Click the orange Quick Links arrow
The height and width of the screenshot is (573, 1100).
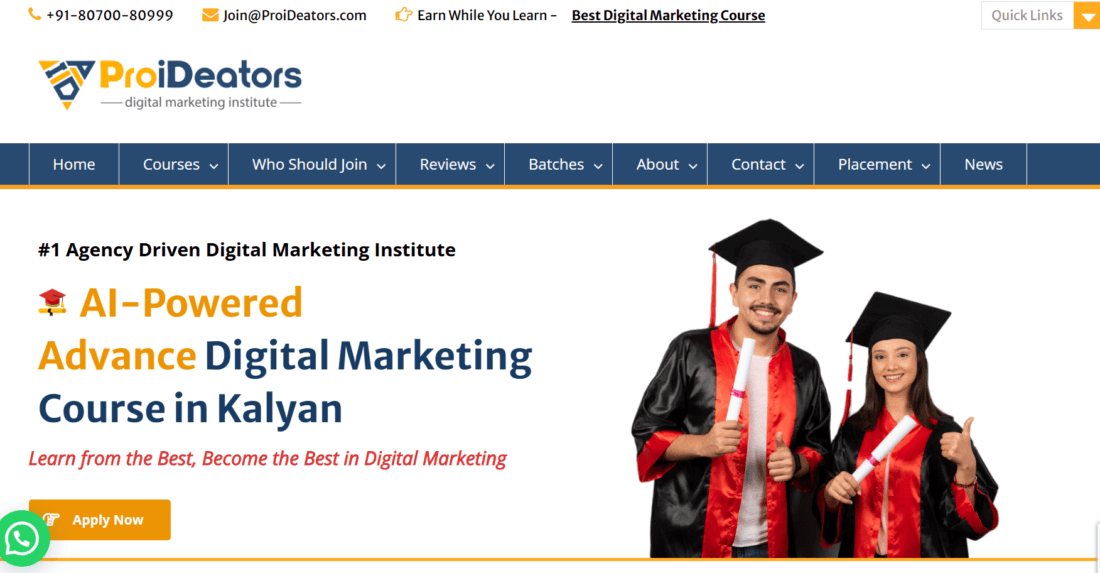coord(1087,15)
